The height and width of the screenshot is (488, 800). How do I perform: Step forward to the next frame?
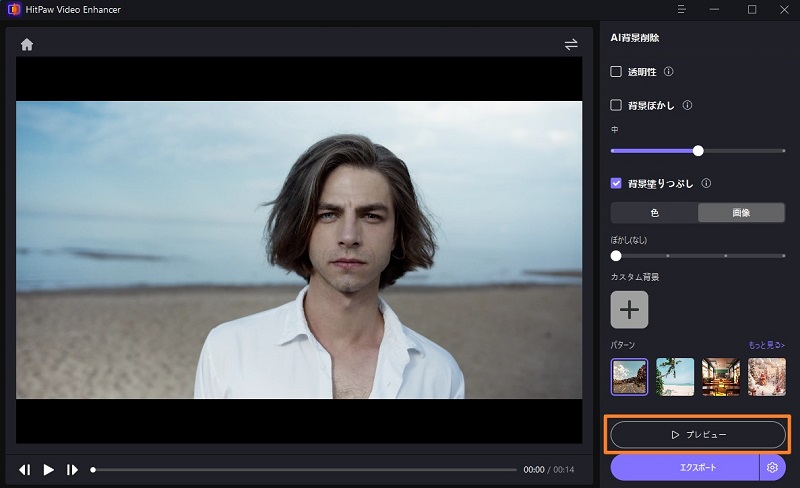72,469
